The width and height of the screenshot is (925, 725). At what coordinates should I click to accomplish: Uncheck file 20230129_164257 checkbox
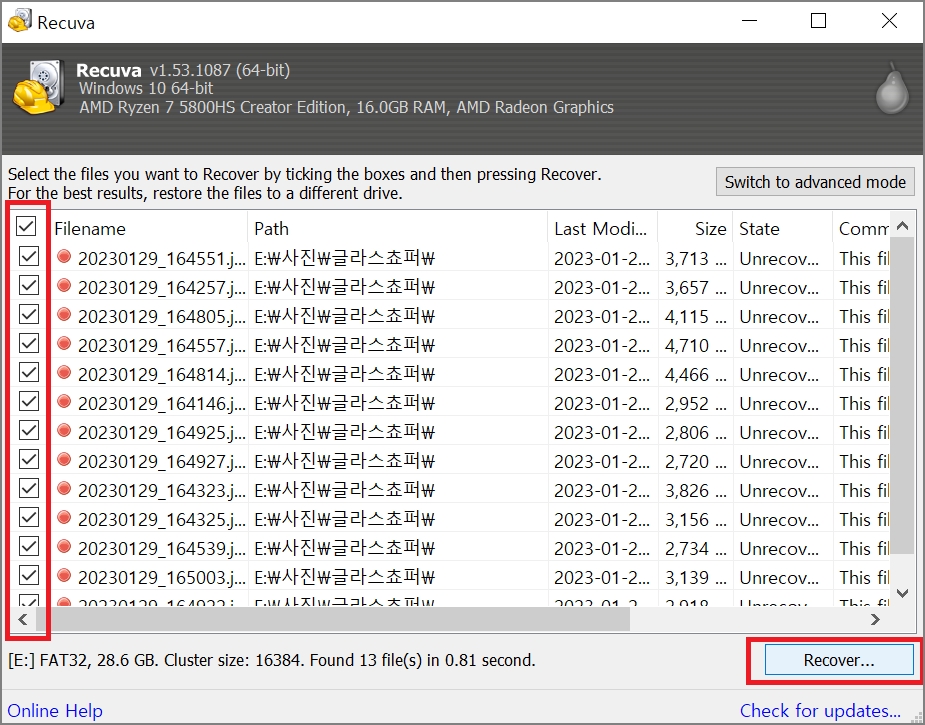[x=29, y=286]
